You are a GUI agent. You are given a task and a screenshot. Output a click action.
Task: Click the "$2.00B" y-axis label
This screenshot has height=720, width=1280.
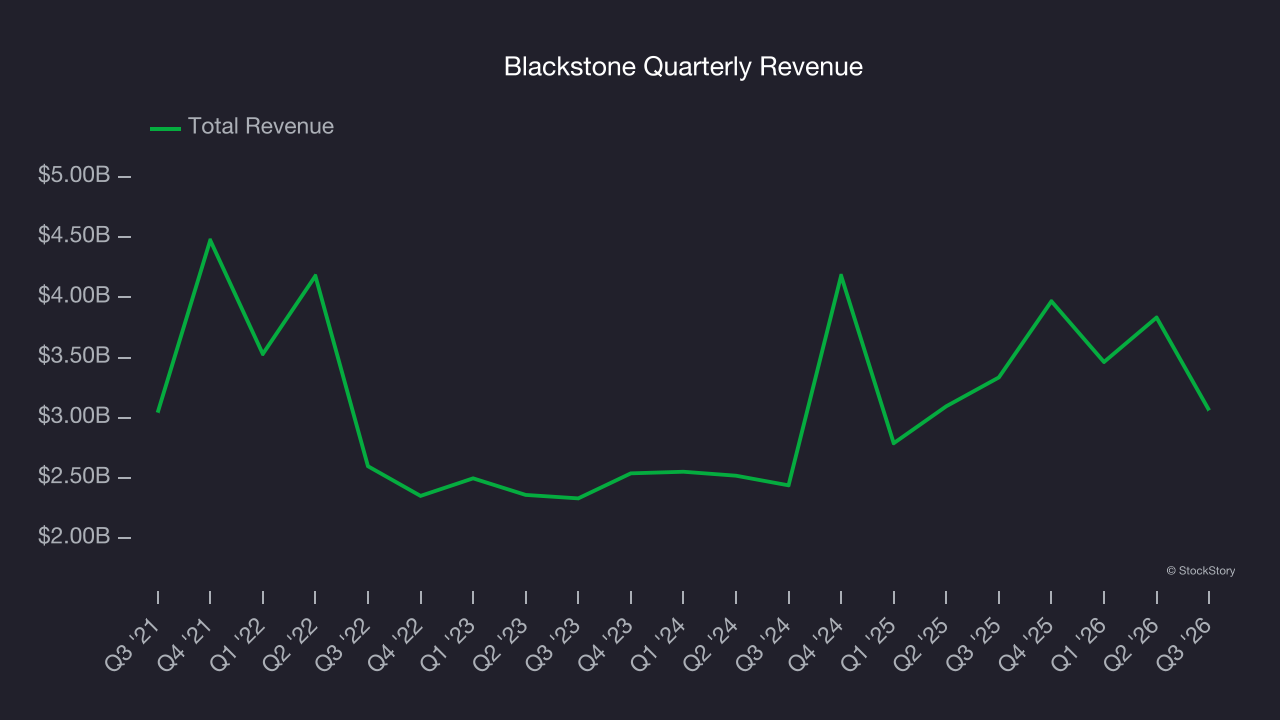pyautogui.click(x=74, y=536)
